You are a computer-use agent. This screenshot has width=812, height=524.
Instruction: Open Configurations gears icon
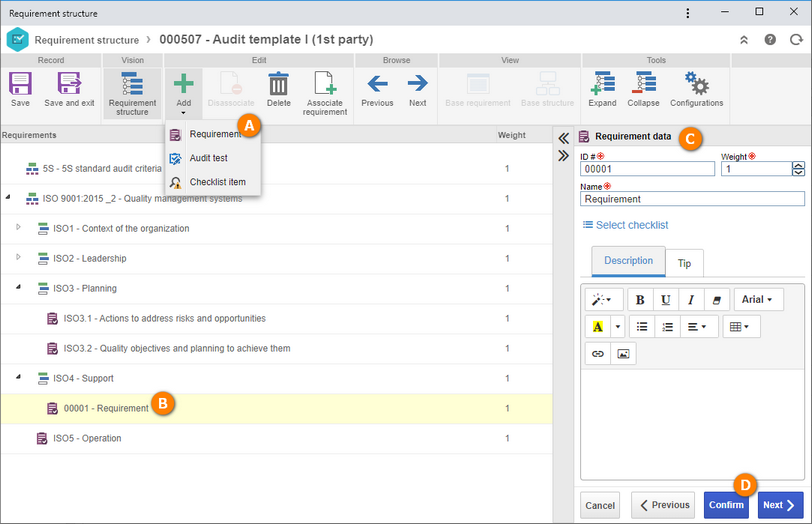tap(696, 83)
